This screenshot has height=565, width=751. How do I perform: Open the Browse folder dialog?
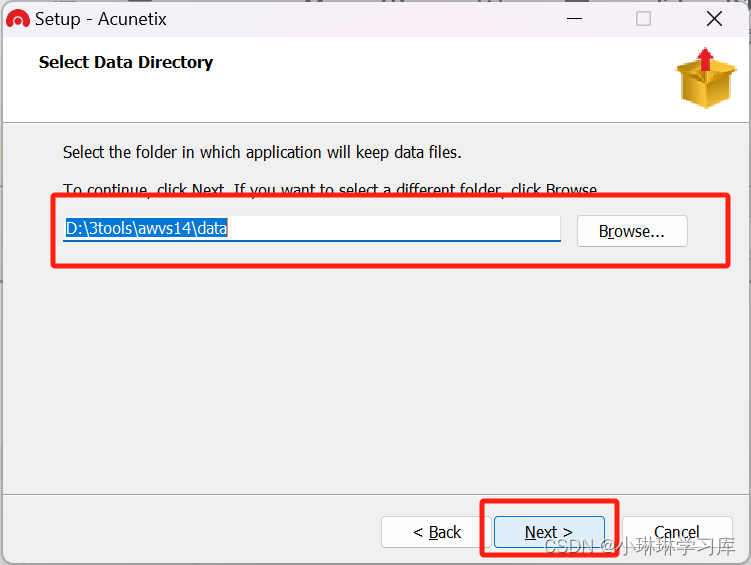pos(632,231)
